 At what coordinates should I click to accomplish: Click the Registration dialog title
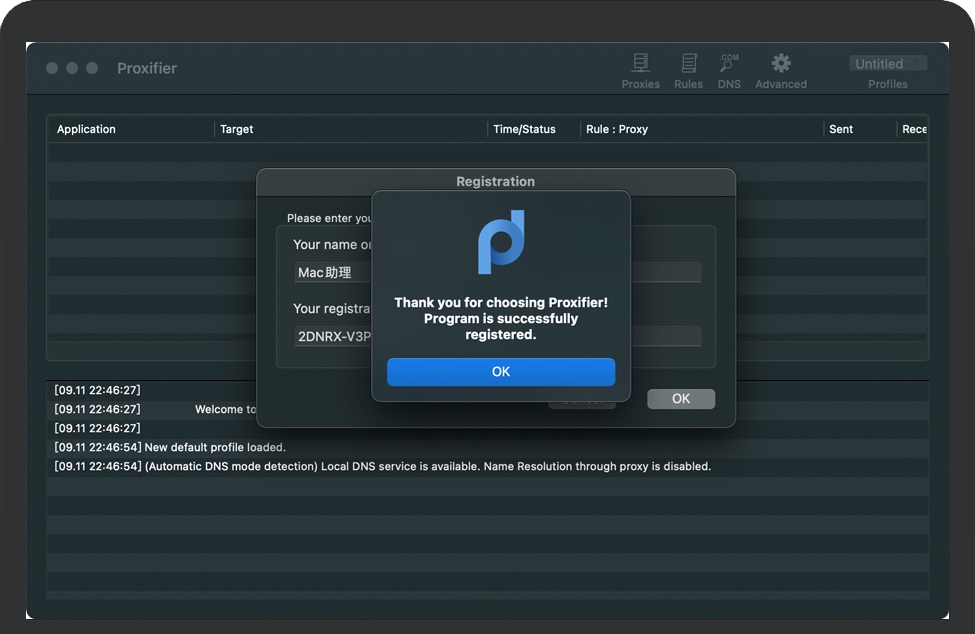(x=496, y=181)
